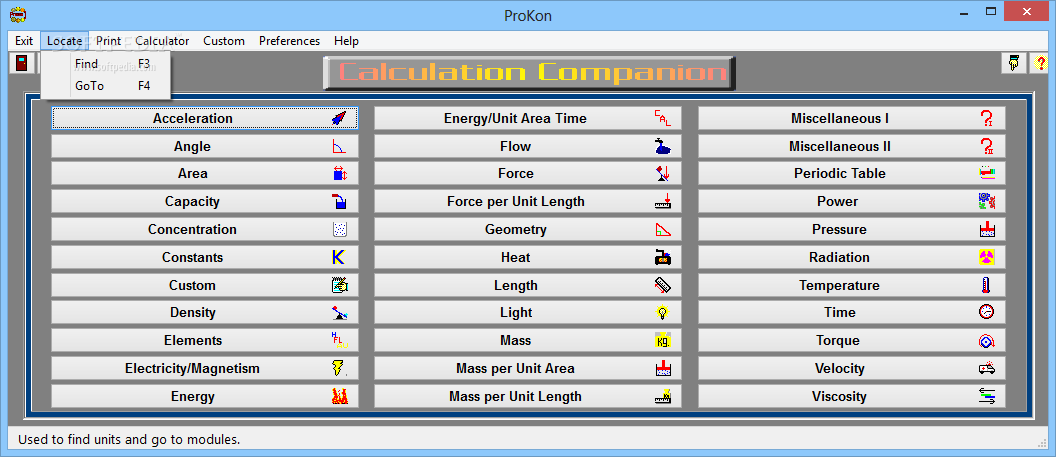Open the Custom menu in the menu bar
This screenshot has height=457, width=1056.
click(224, 41)
